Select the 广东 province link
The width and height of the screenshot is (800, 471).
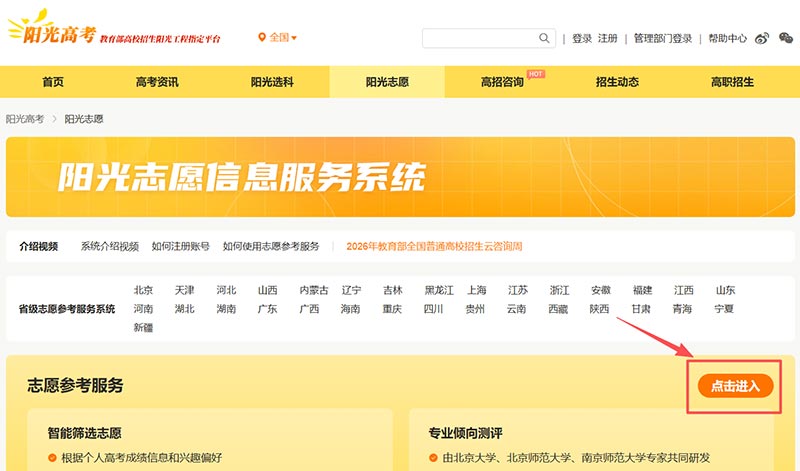[x=267, y=309]
